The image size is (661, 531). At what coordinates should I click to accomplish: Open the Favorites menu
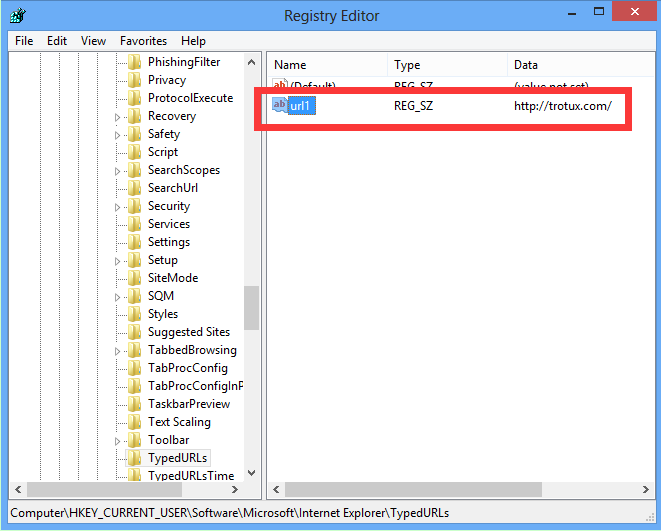coord(143,41)
